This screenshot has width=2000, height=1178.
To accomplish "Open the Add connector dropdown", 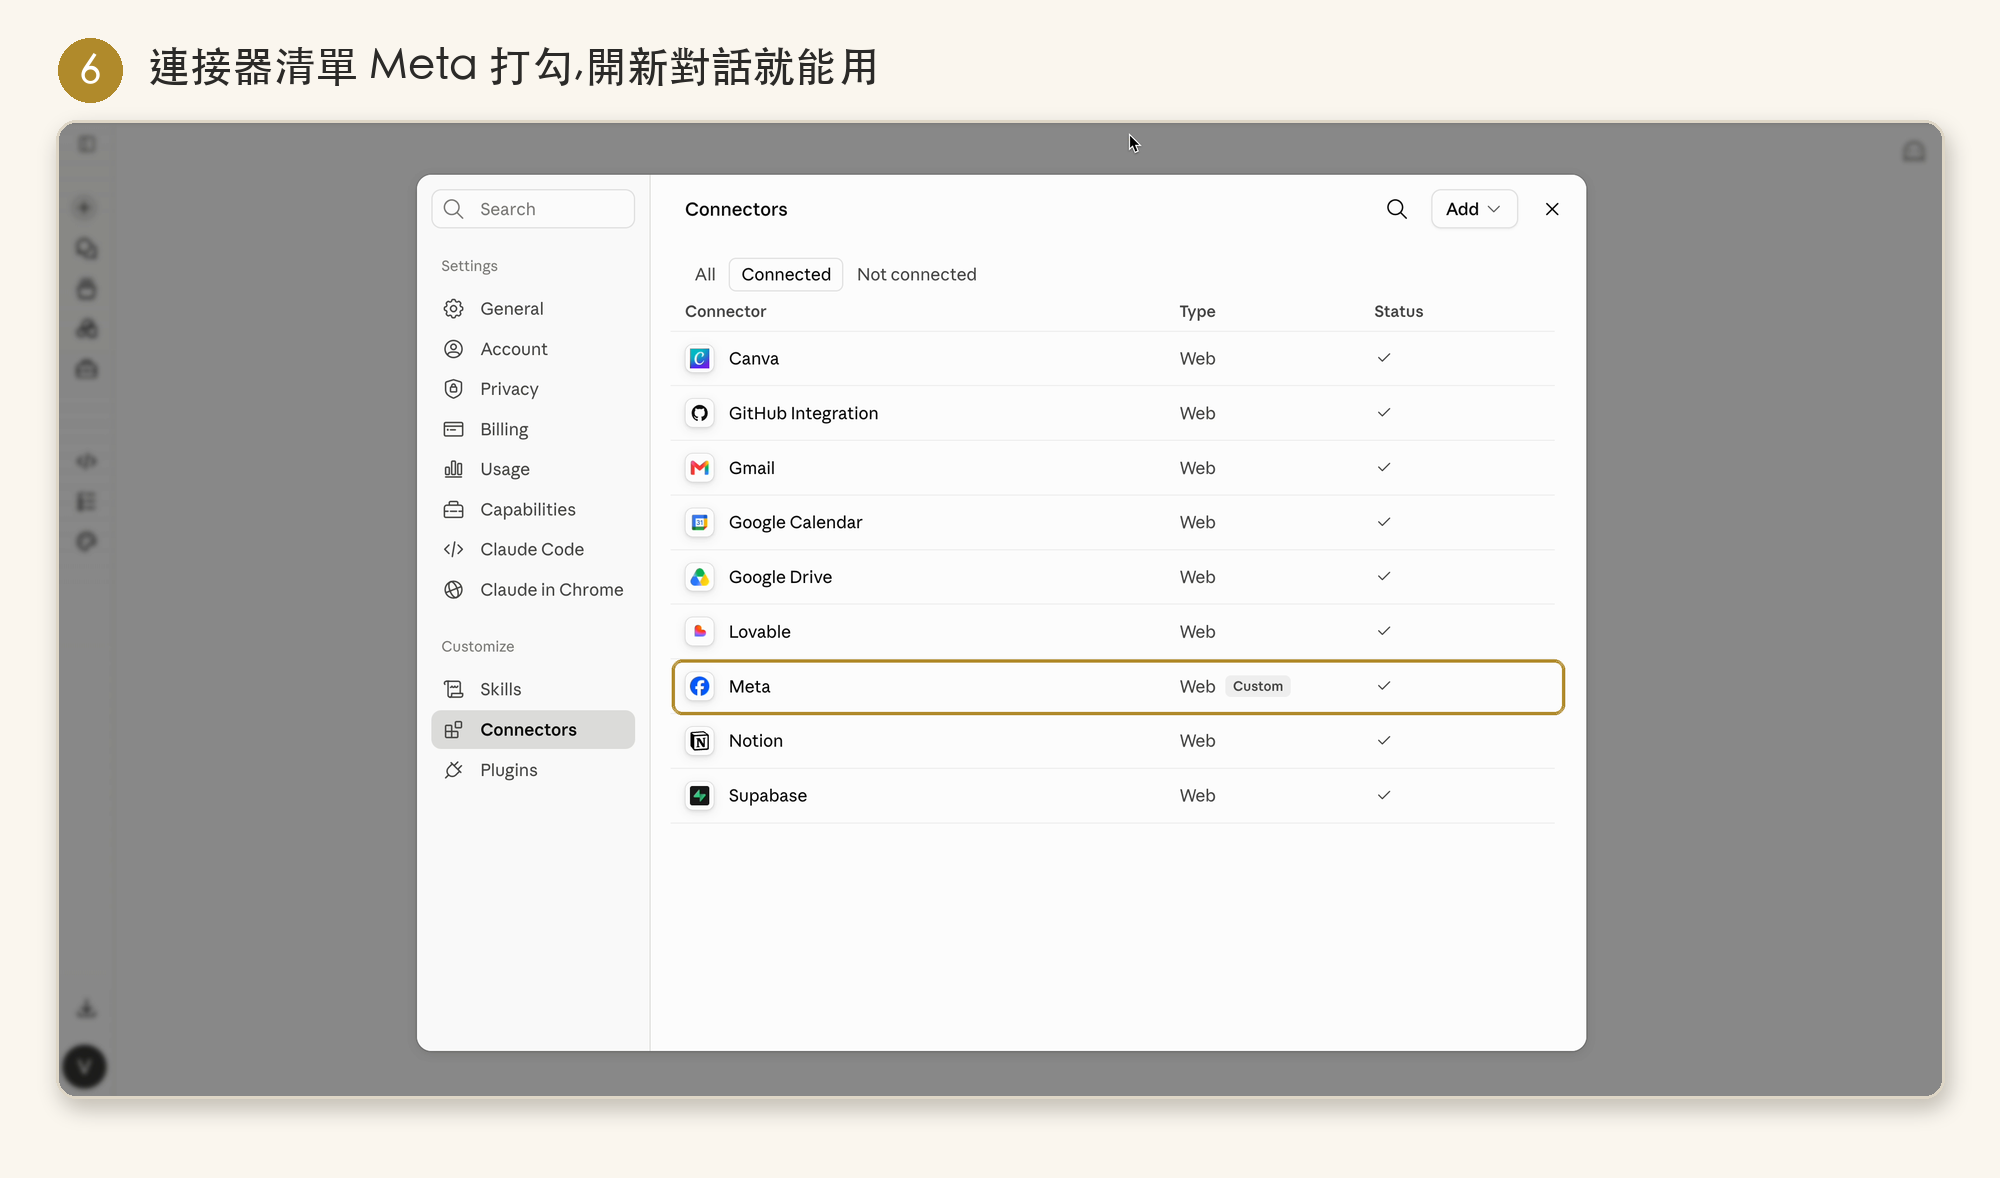I will 1474,209.
